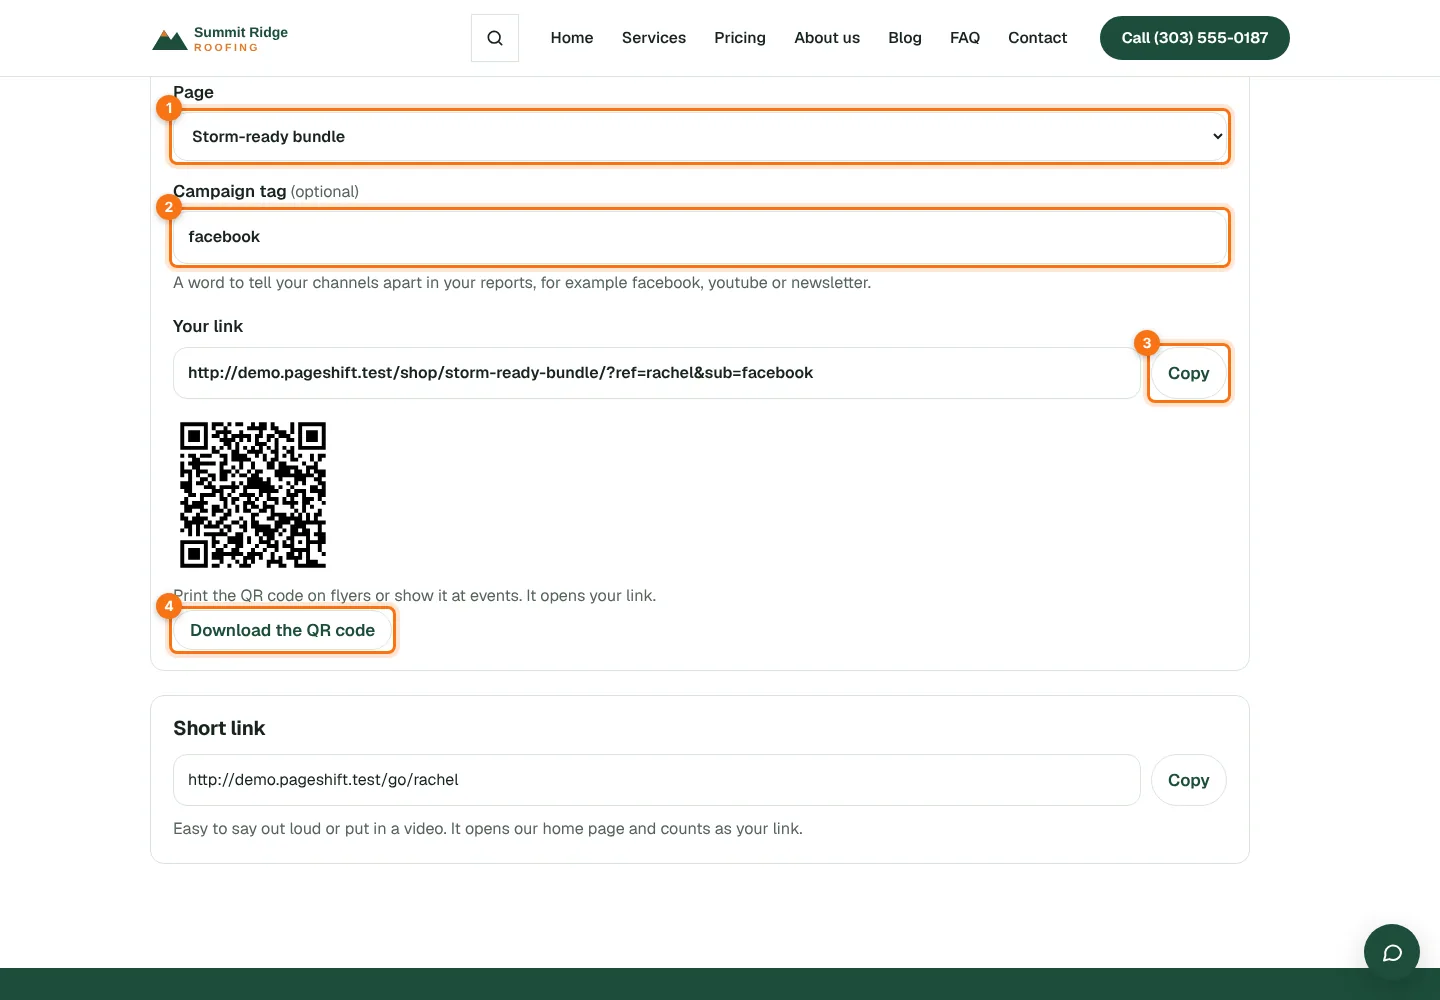1440x1000 pixels.
Task: Open the Services menu item
Action: [654, 38]
